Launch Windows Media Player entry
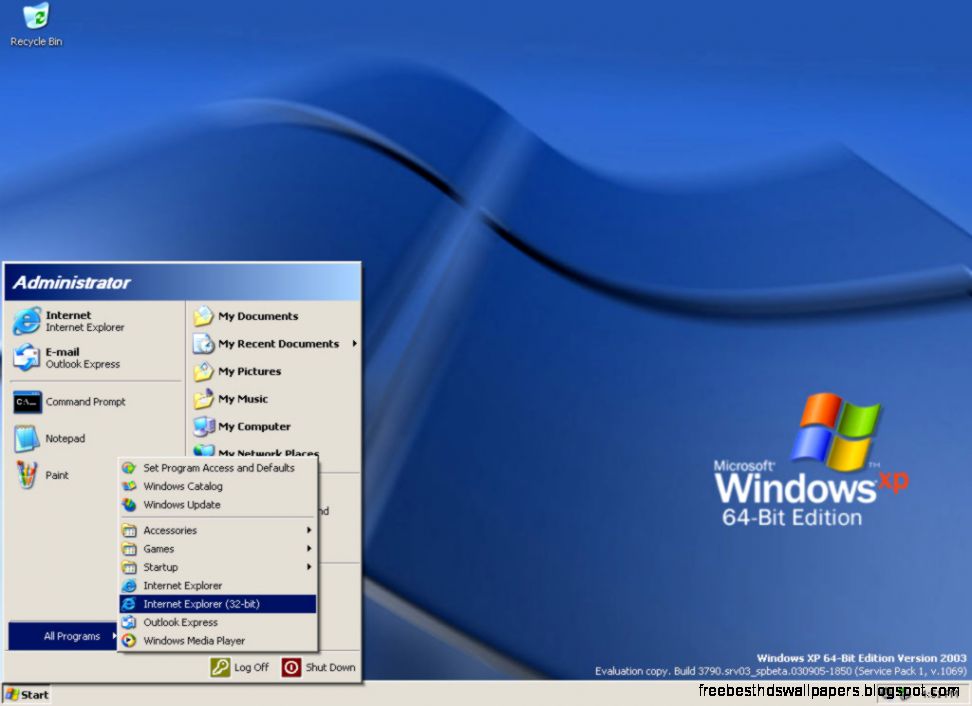Screen dimensions: 972x706 pos(218,640)
